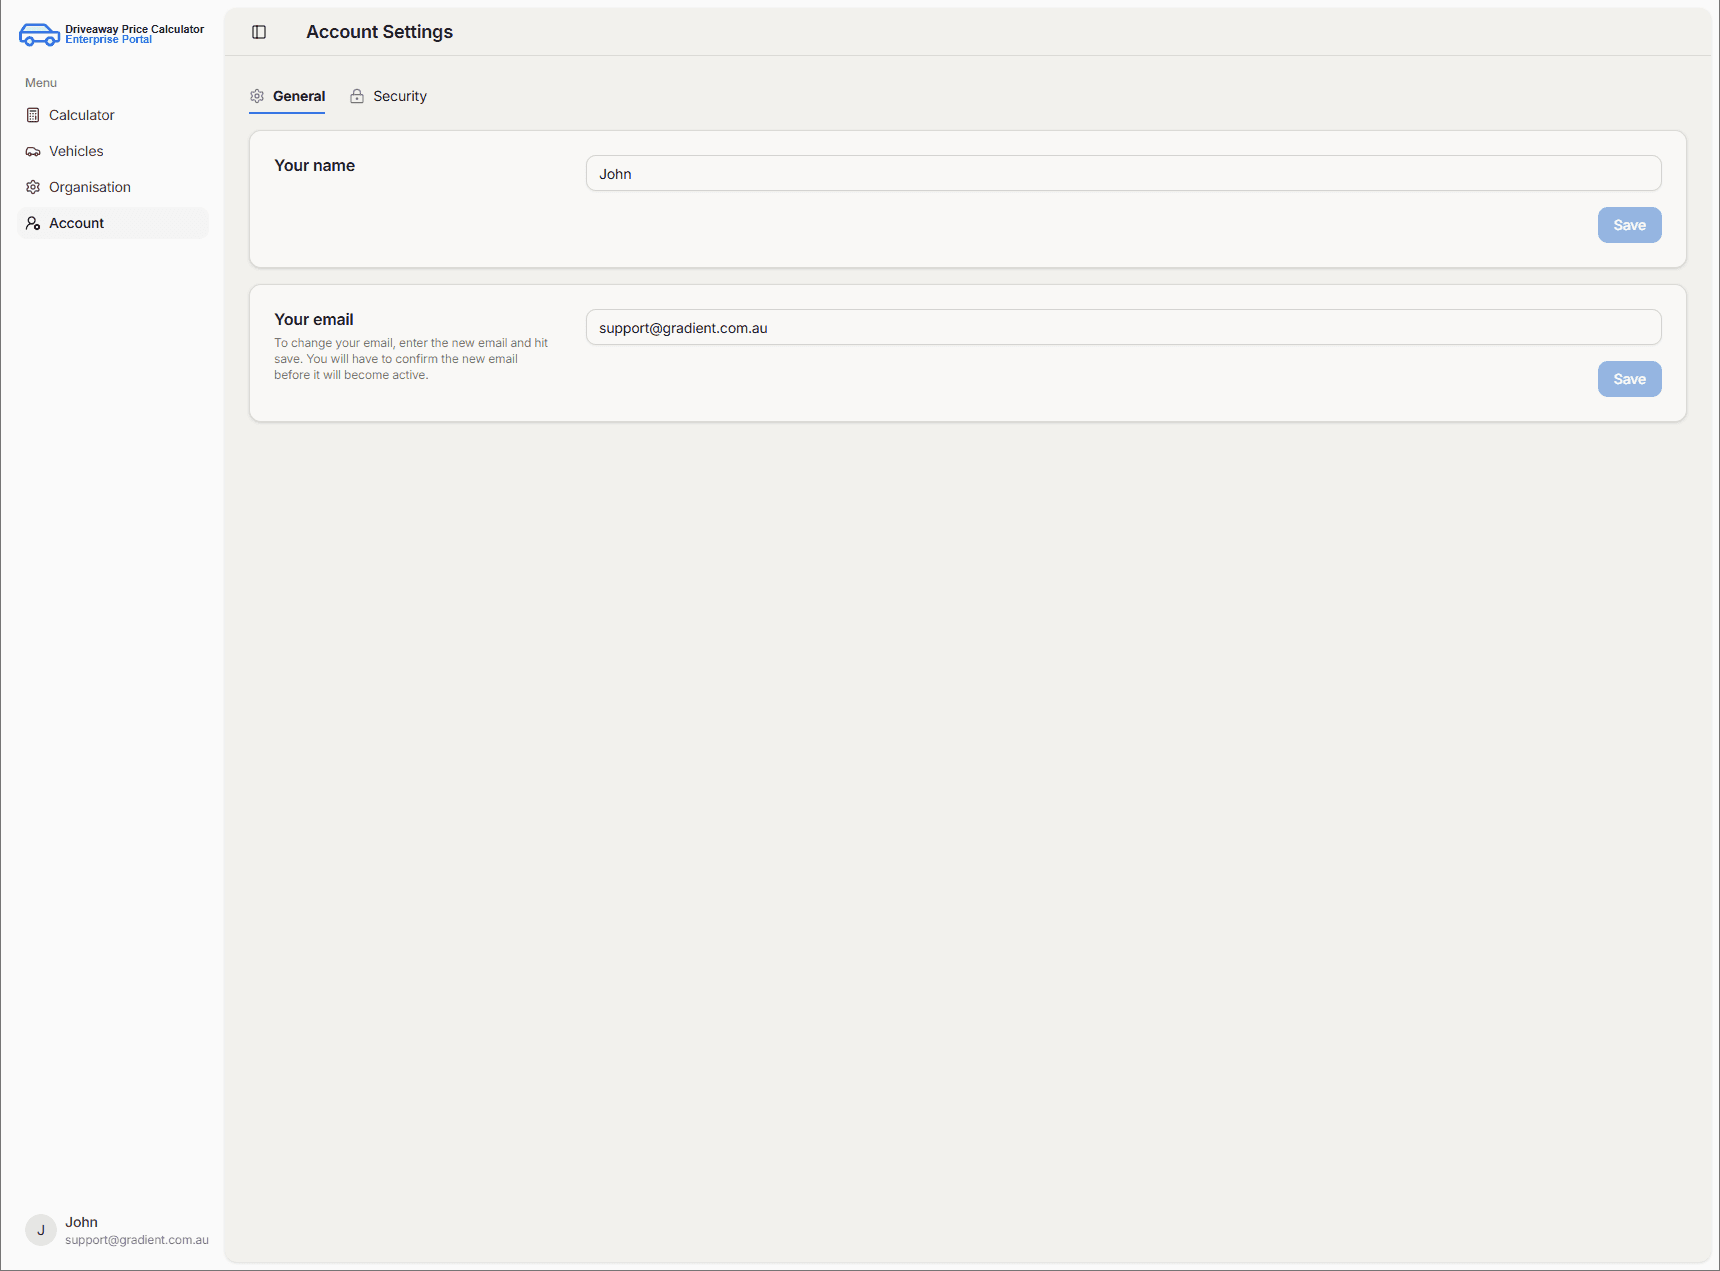Open the Calculator menu item
1720x1271 pixels.
pos(82,115)
